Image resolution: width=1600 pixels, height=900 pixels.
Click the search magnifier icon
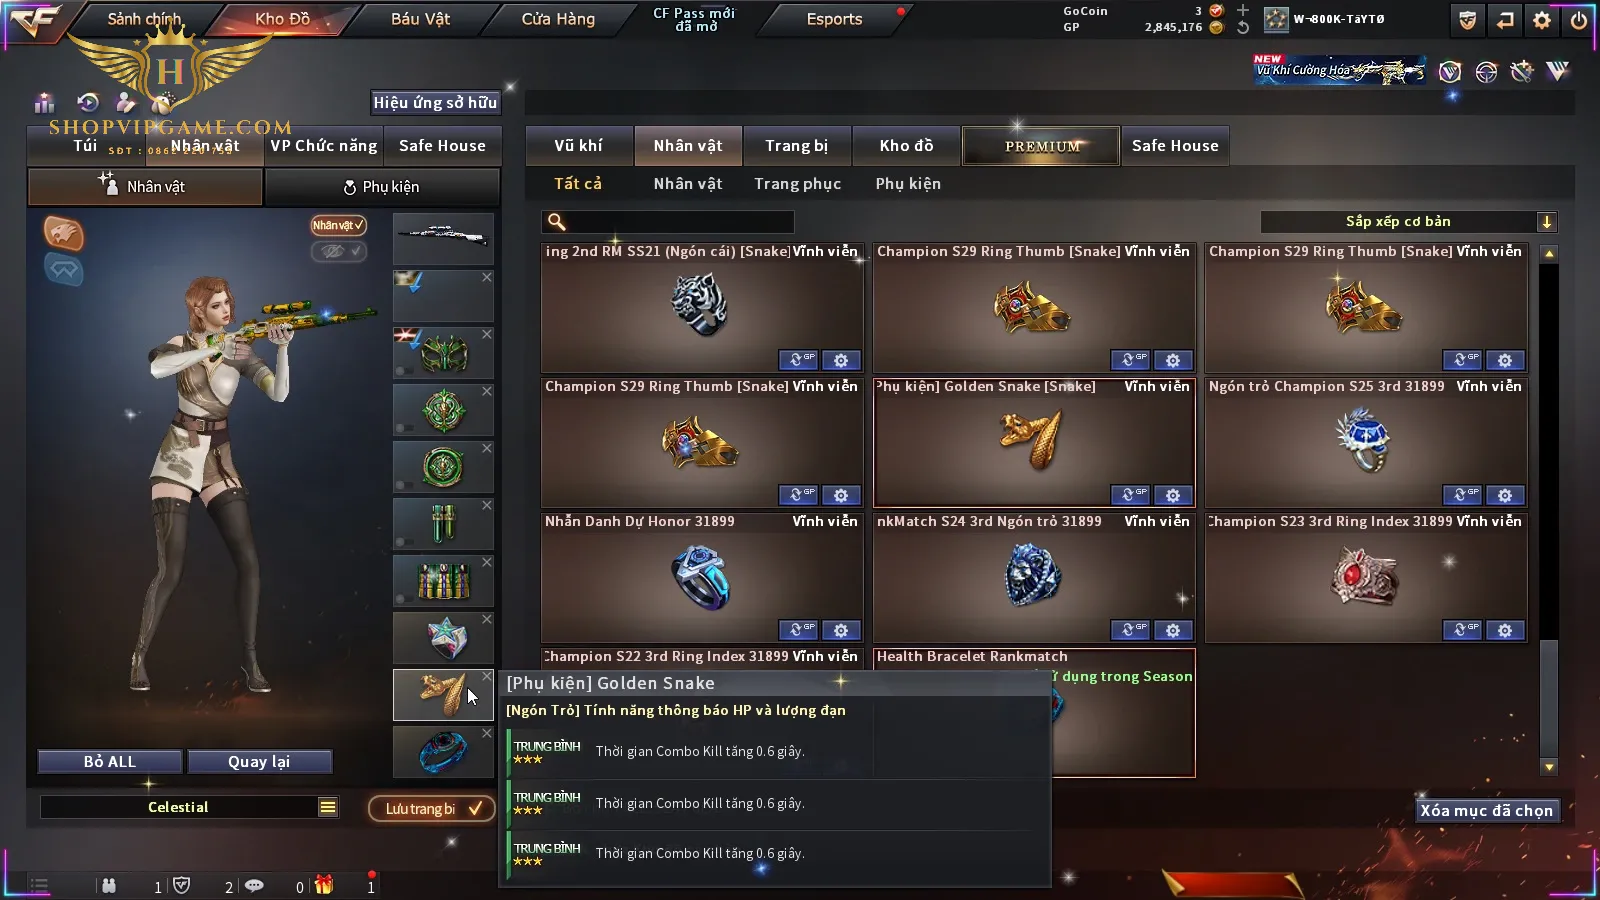pos(557,222)
